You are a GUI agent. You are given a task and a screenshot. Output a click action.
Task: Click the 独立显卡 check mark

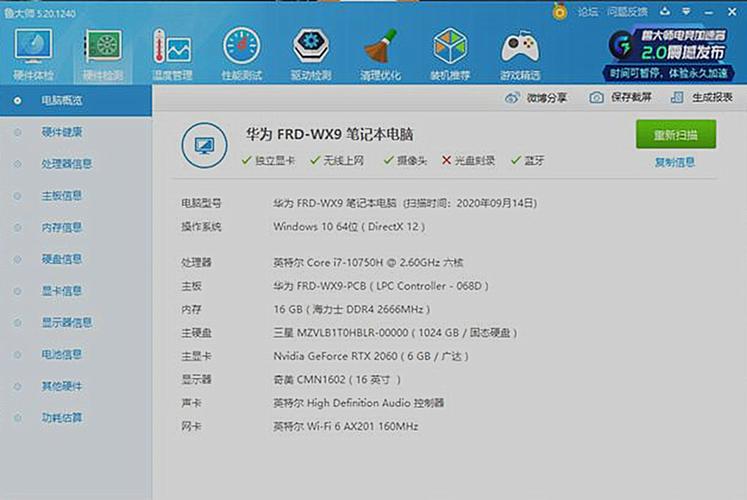[246, 160]
